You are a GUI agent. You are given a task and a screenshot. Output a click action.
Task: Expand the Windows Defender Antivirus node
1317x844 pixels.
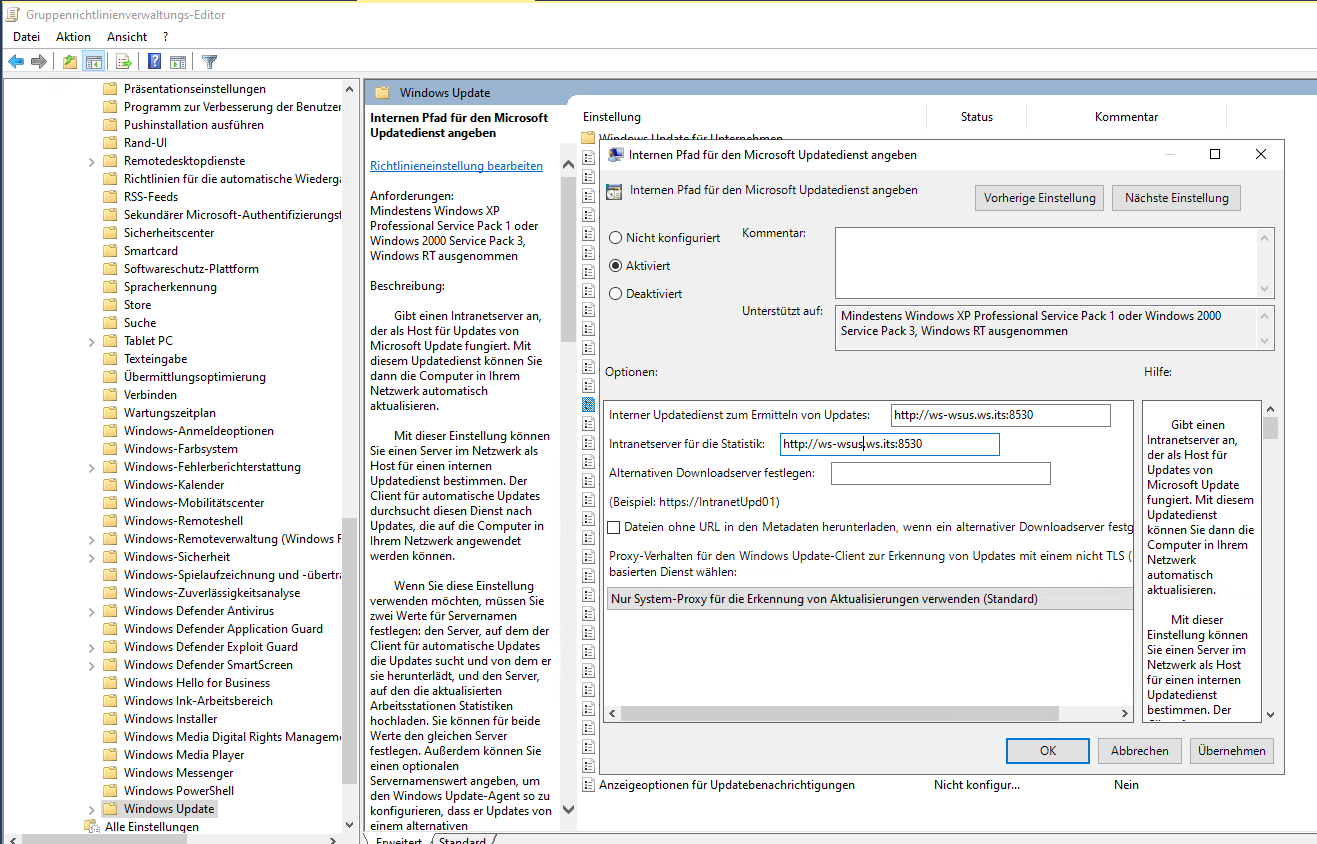92,611
